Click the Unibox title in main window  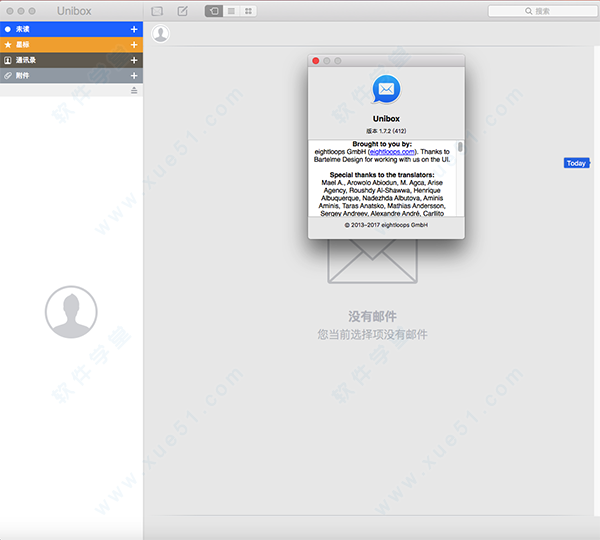tap(74, 11)
